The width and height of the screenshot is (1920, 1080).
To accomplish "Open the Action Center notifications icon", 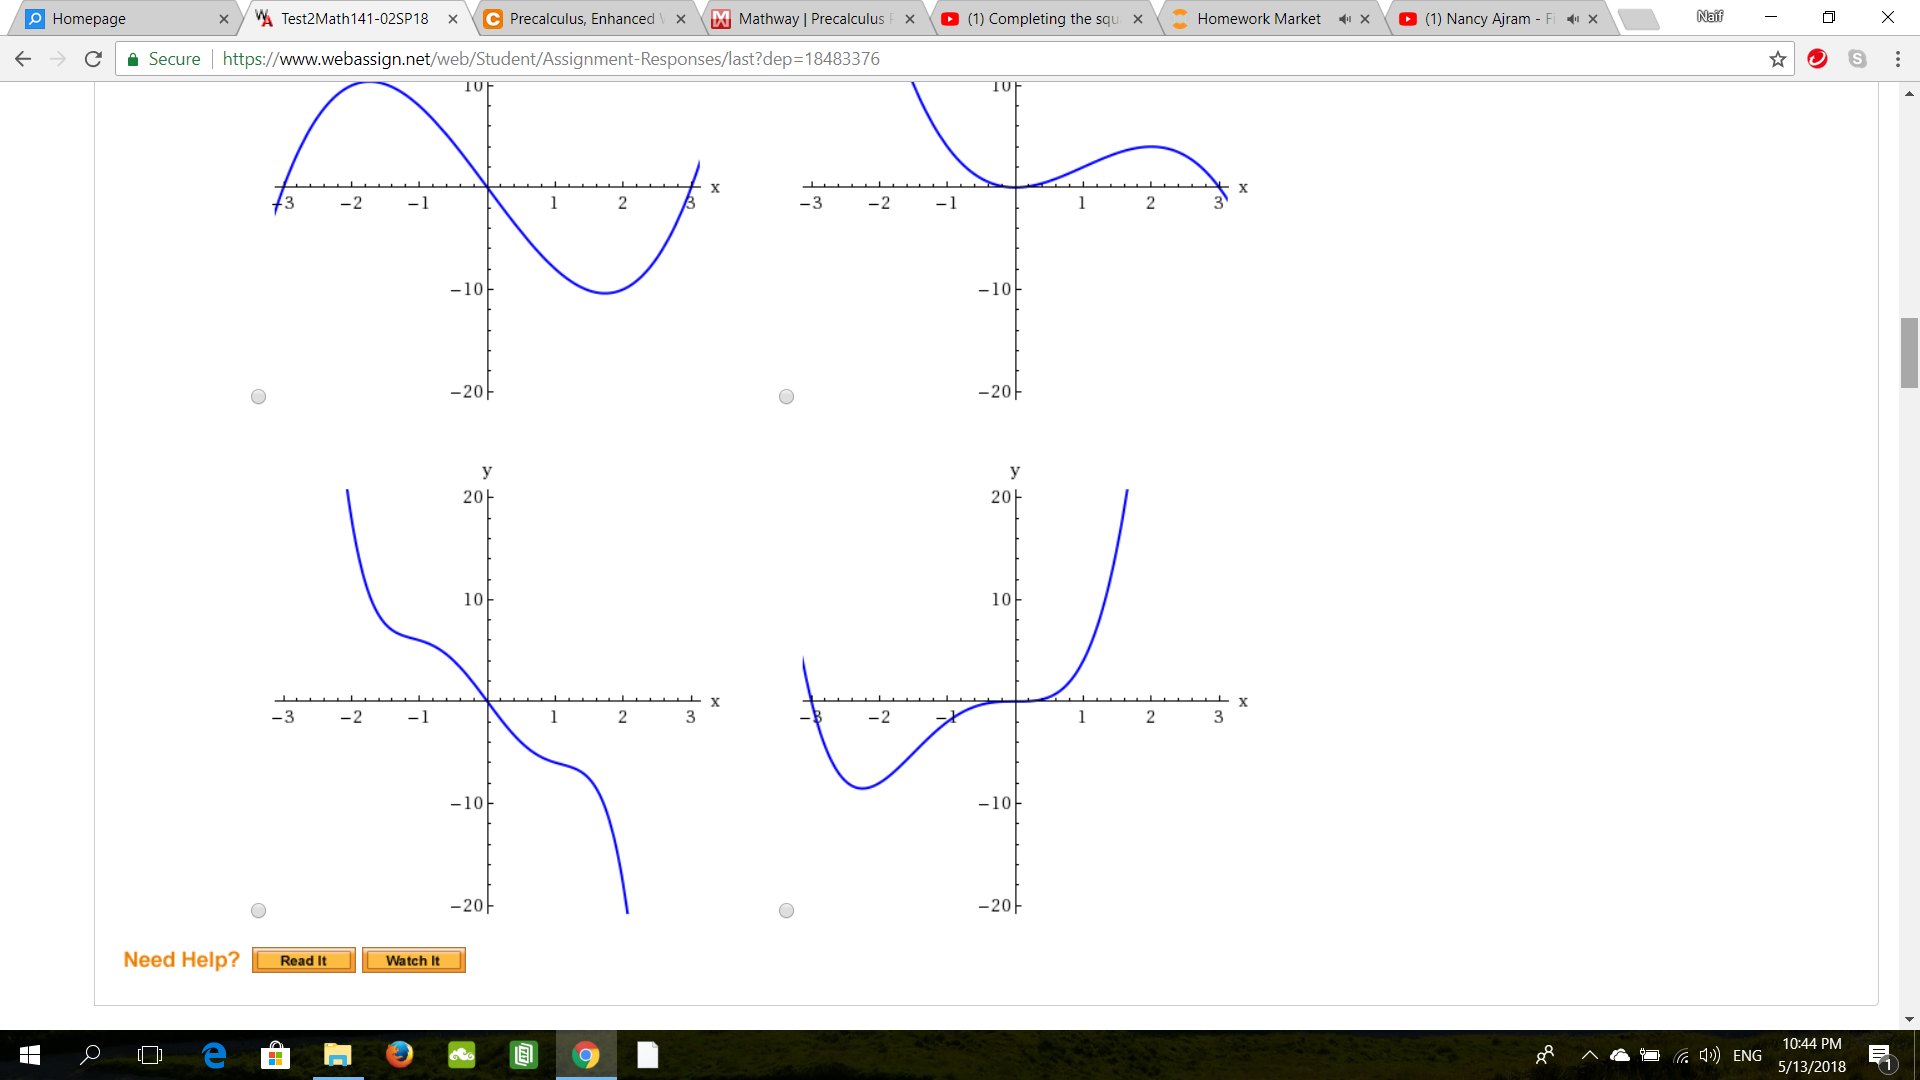I will pos(1881,1056).
